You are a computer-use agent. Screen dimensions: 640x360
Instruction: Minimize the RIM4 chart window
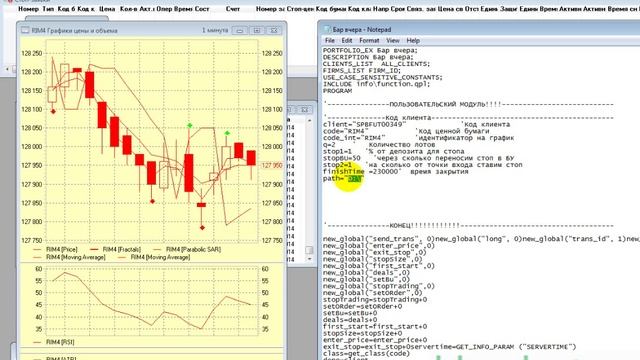pos(240,31)
